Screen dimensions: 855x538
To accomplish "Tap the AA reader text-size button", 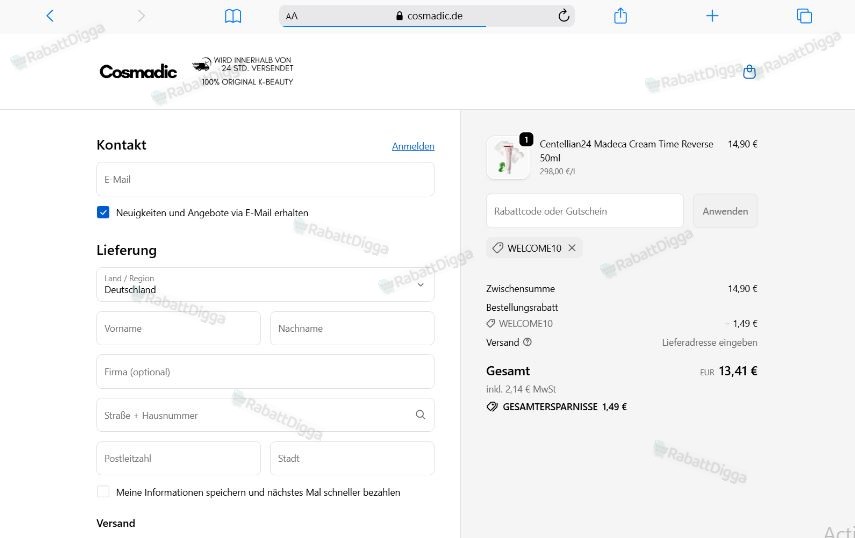I will pyautogui.click(x=292, y=16).
